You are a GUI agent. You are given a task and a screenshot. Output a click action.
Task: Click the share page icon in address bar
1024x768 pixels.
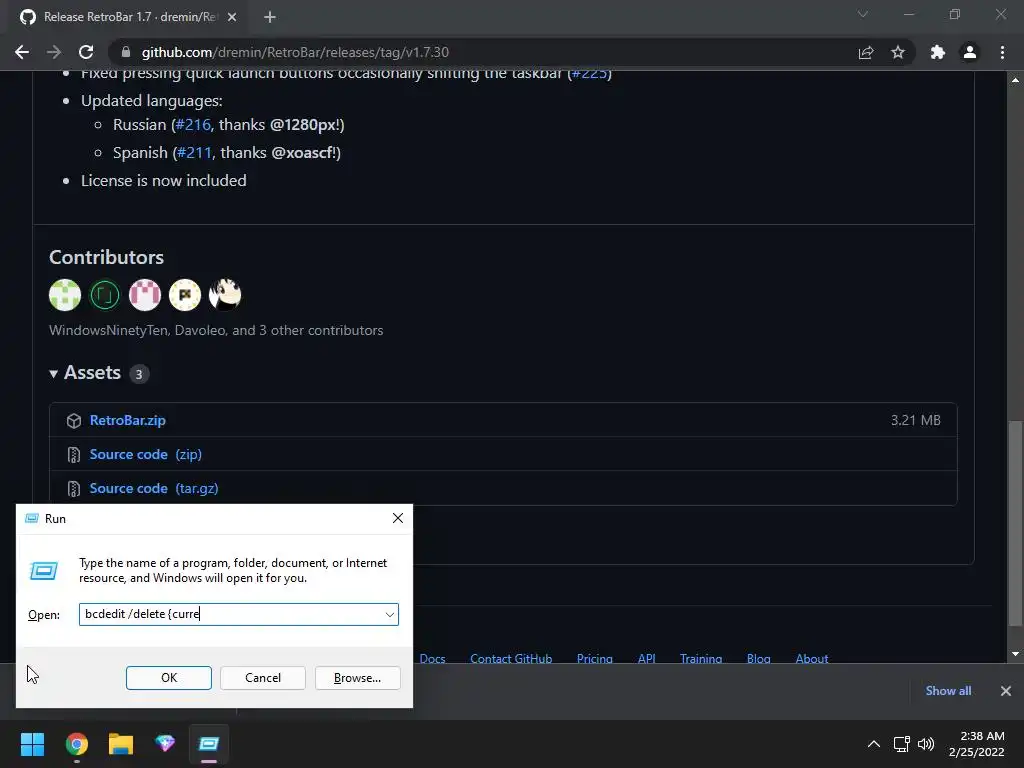tap(866, 52)
